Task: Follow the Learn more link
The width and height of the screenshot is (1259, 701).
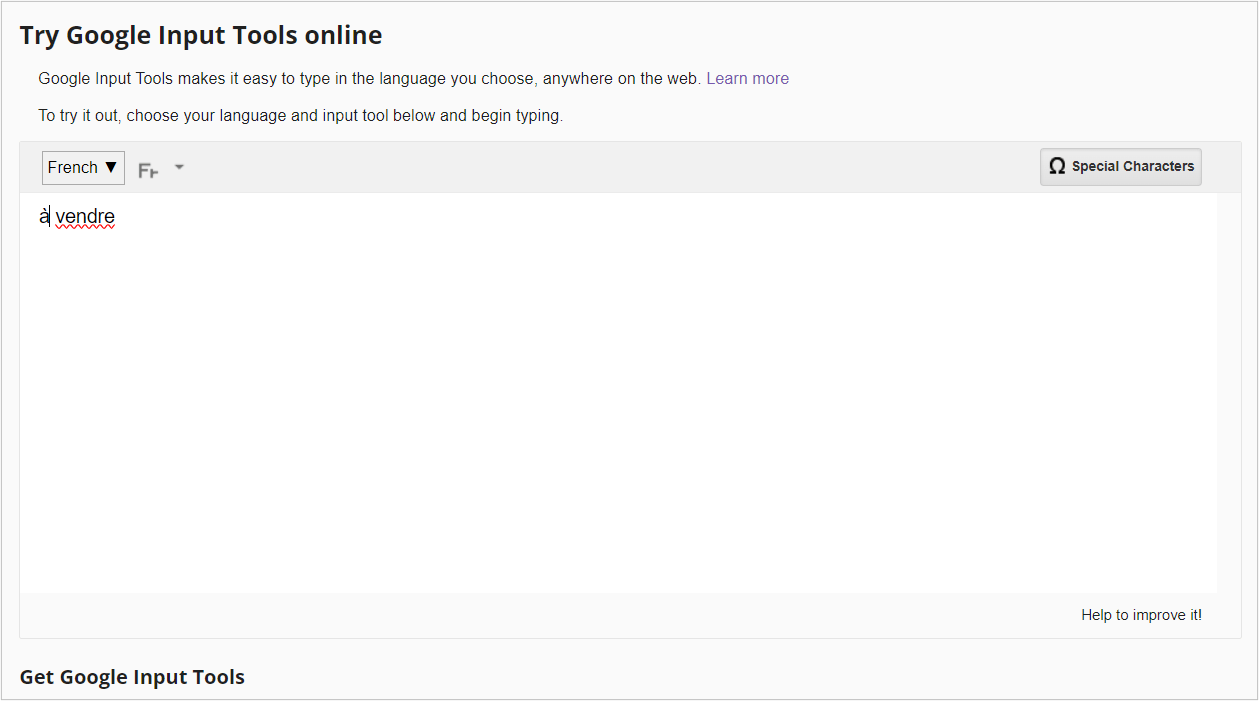Action: click(x=747, y=79)
